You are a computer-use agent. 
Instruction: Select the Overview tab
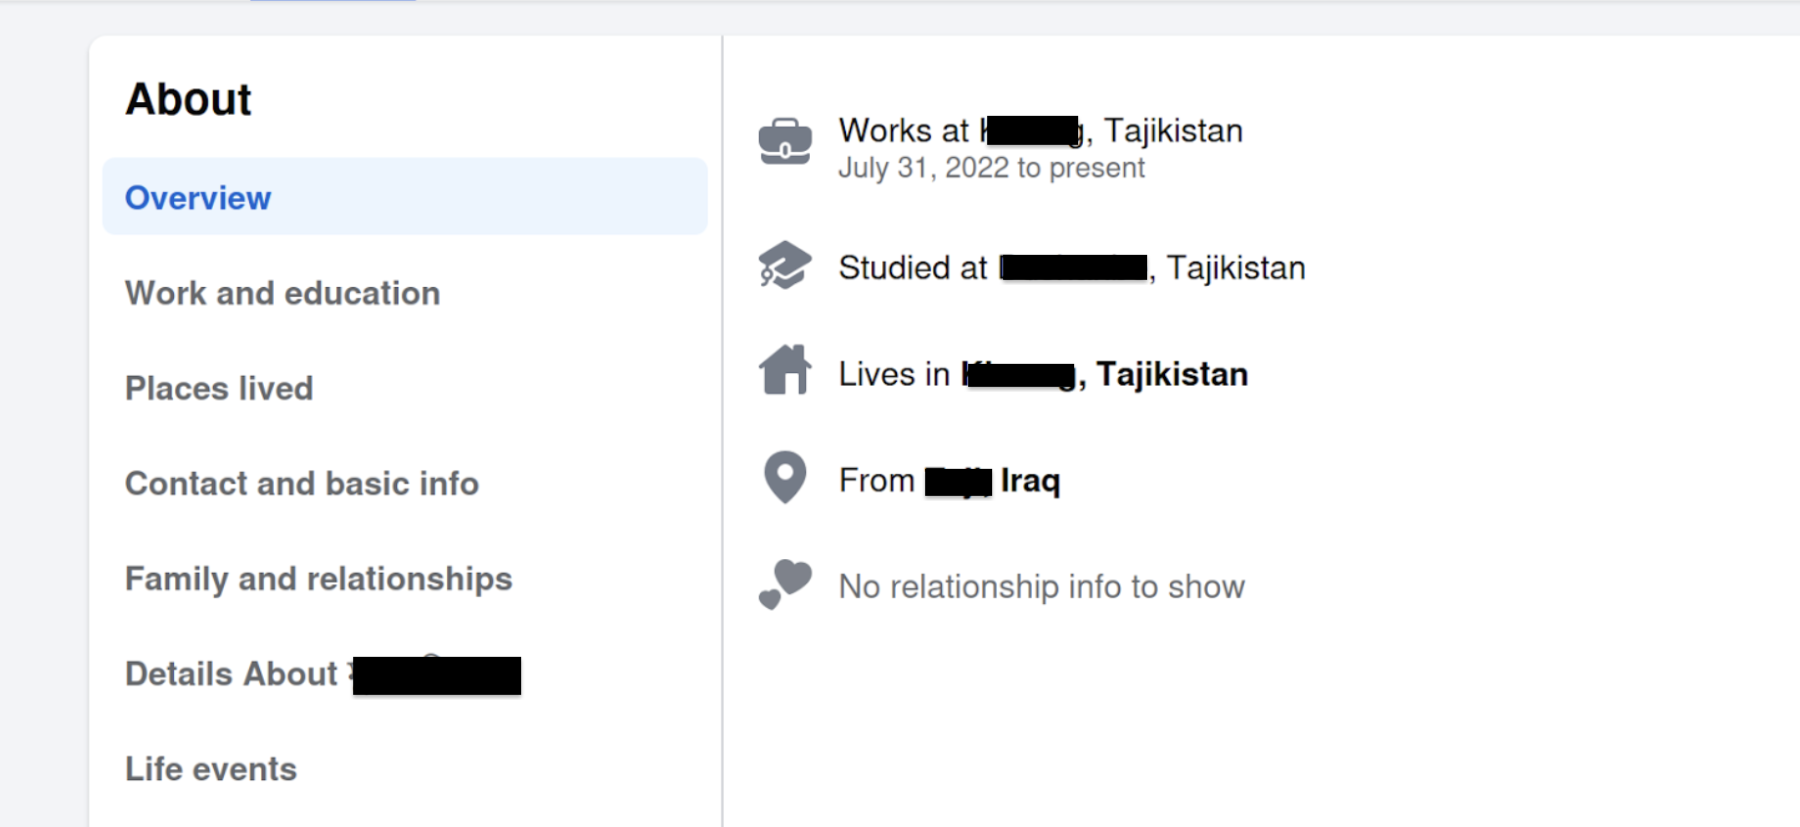point(405,197)
